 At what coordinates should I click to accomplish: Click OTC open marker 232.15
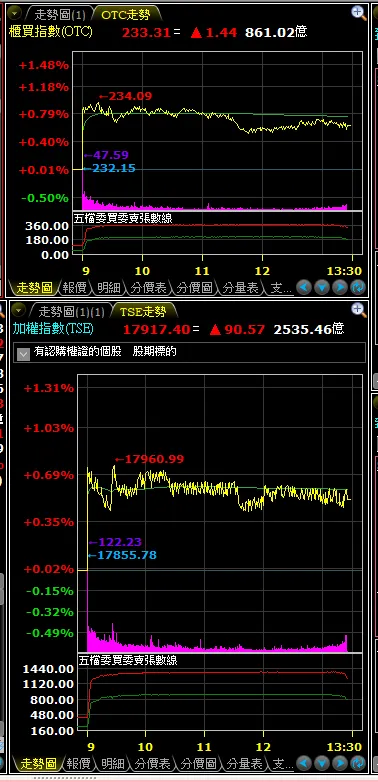(109, 169)
